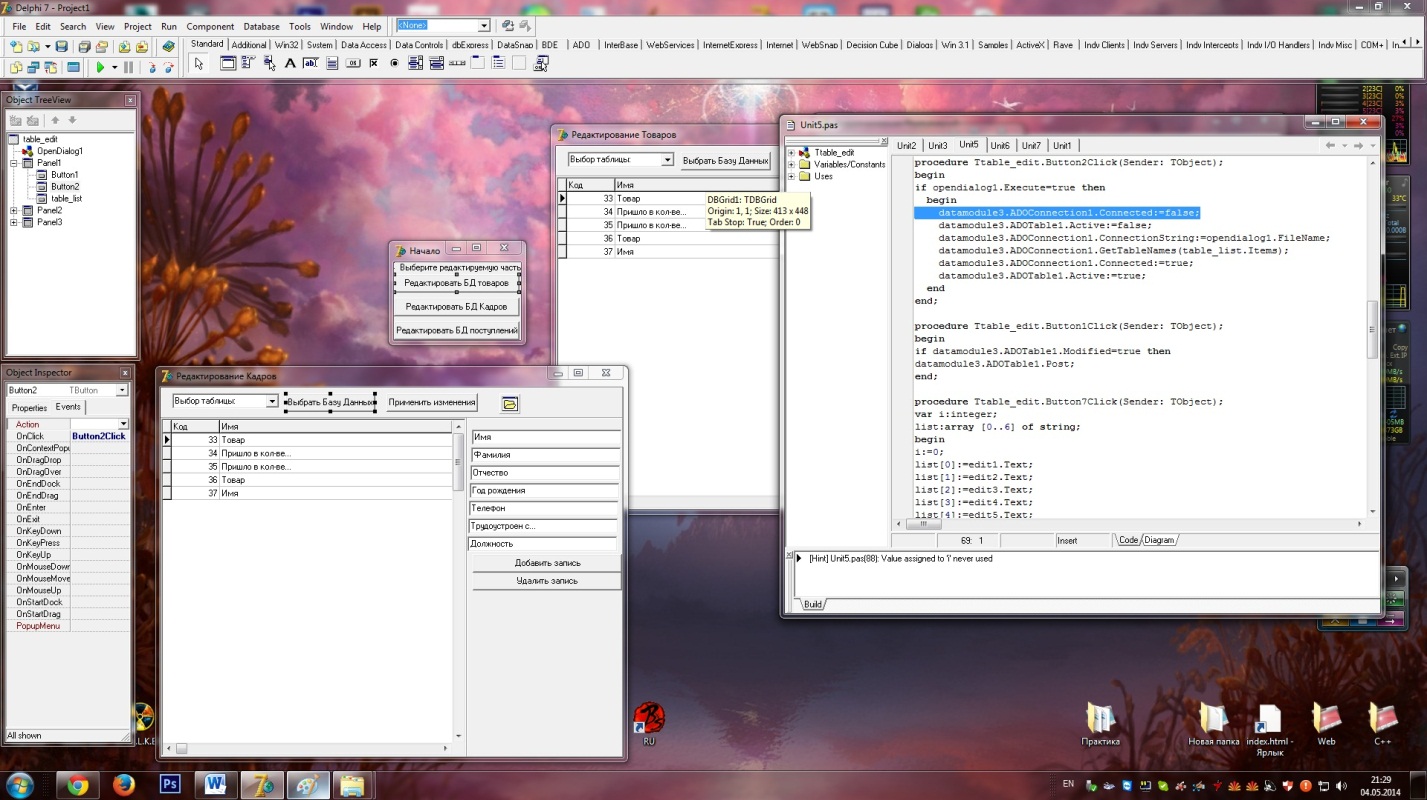Open Help contents book icon
The height and width of the screenshot is (800, 1427).
tap(168, 46)
